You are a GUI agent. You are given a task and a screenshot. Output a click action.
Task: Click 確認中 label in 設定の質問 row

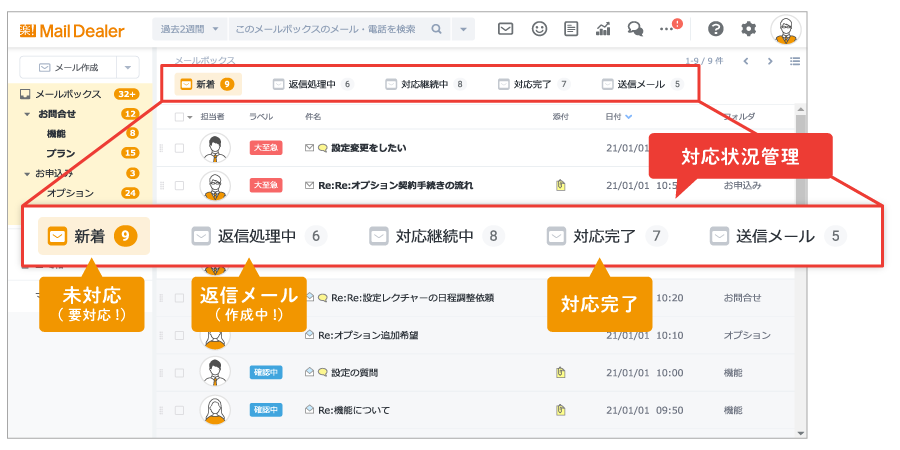click(266, 373)
